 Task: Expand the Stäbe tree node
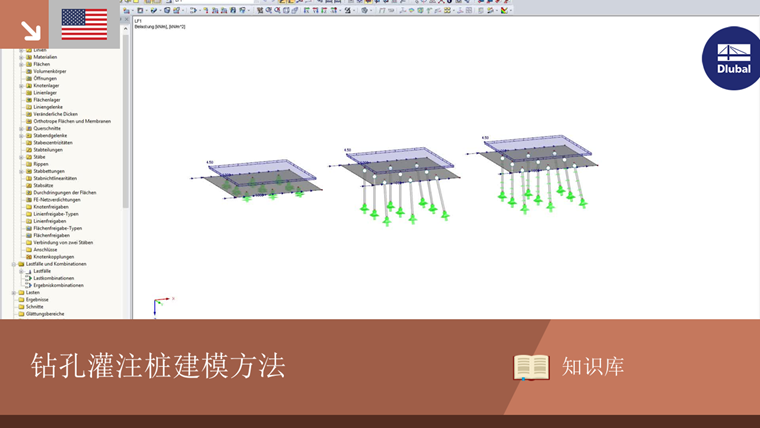point(21,157)
